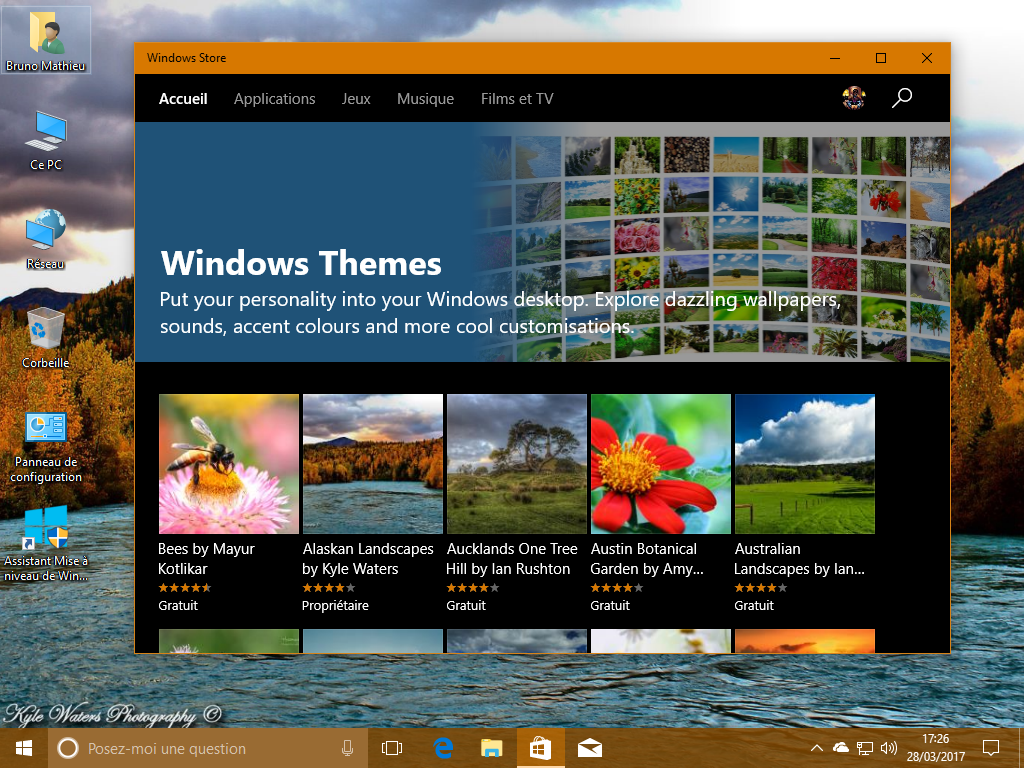
Task: Open File Explorer from the taskbar
Action: click(x=492, y=748)
